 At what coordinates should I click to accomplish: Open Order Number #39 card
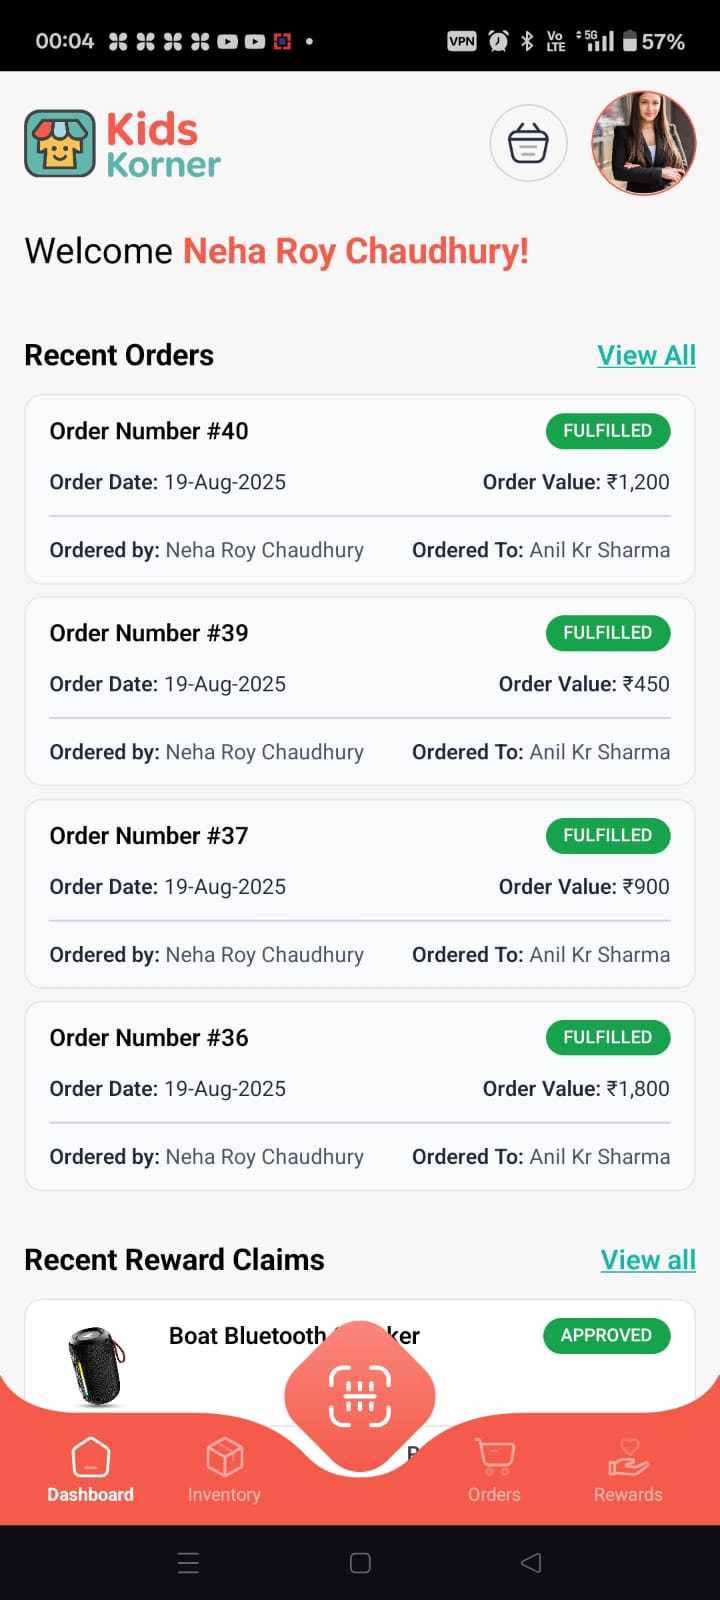(360, 691)
